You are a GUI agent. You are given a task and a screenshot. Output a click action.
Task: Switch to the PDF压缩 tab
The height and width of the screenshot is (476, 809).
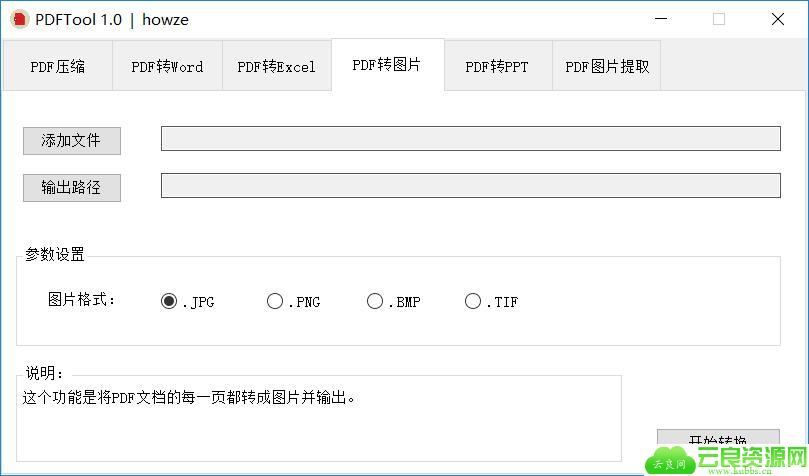(x=57, y=67)
